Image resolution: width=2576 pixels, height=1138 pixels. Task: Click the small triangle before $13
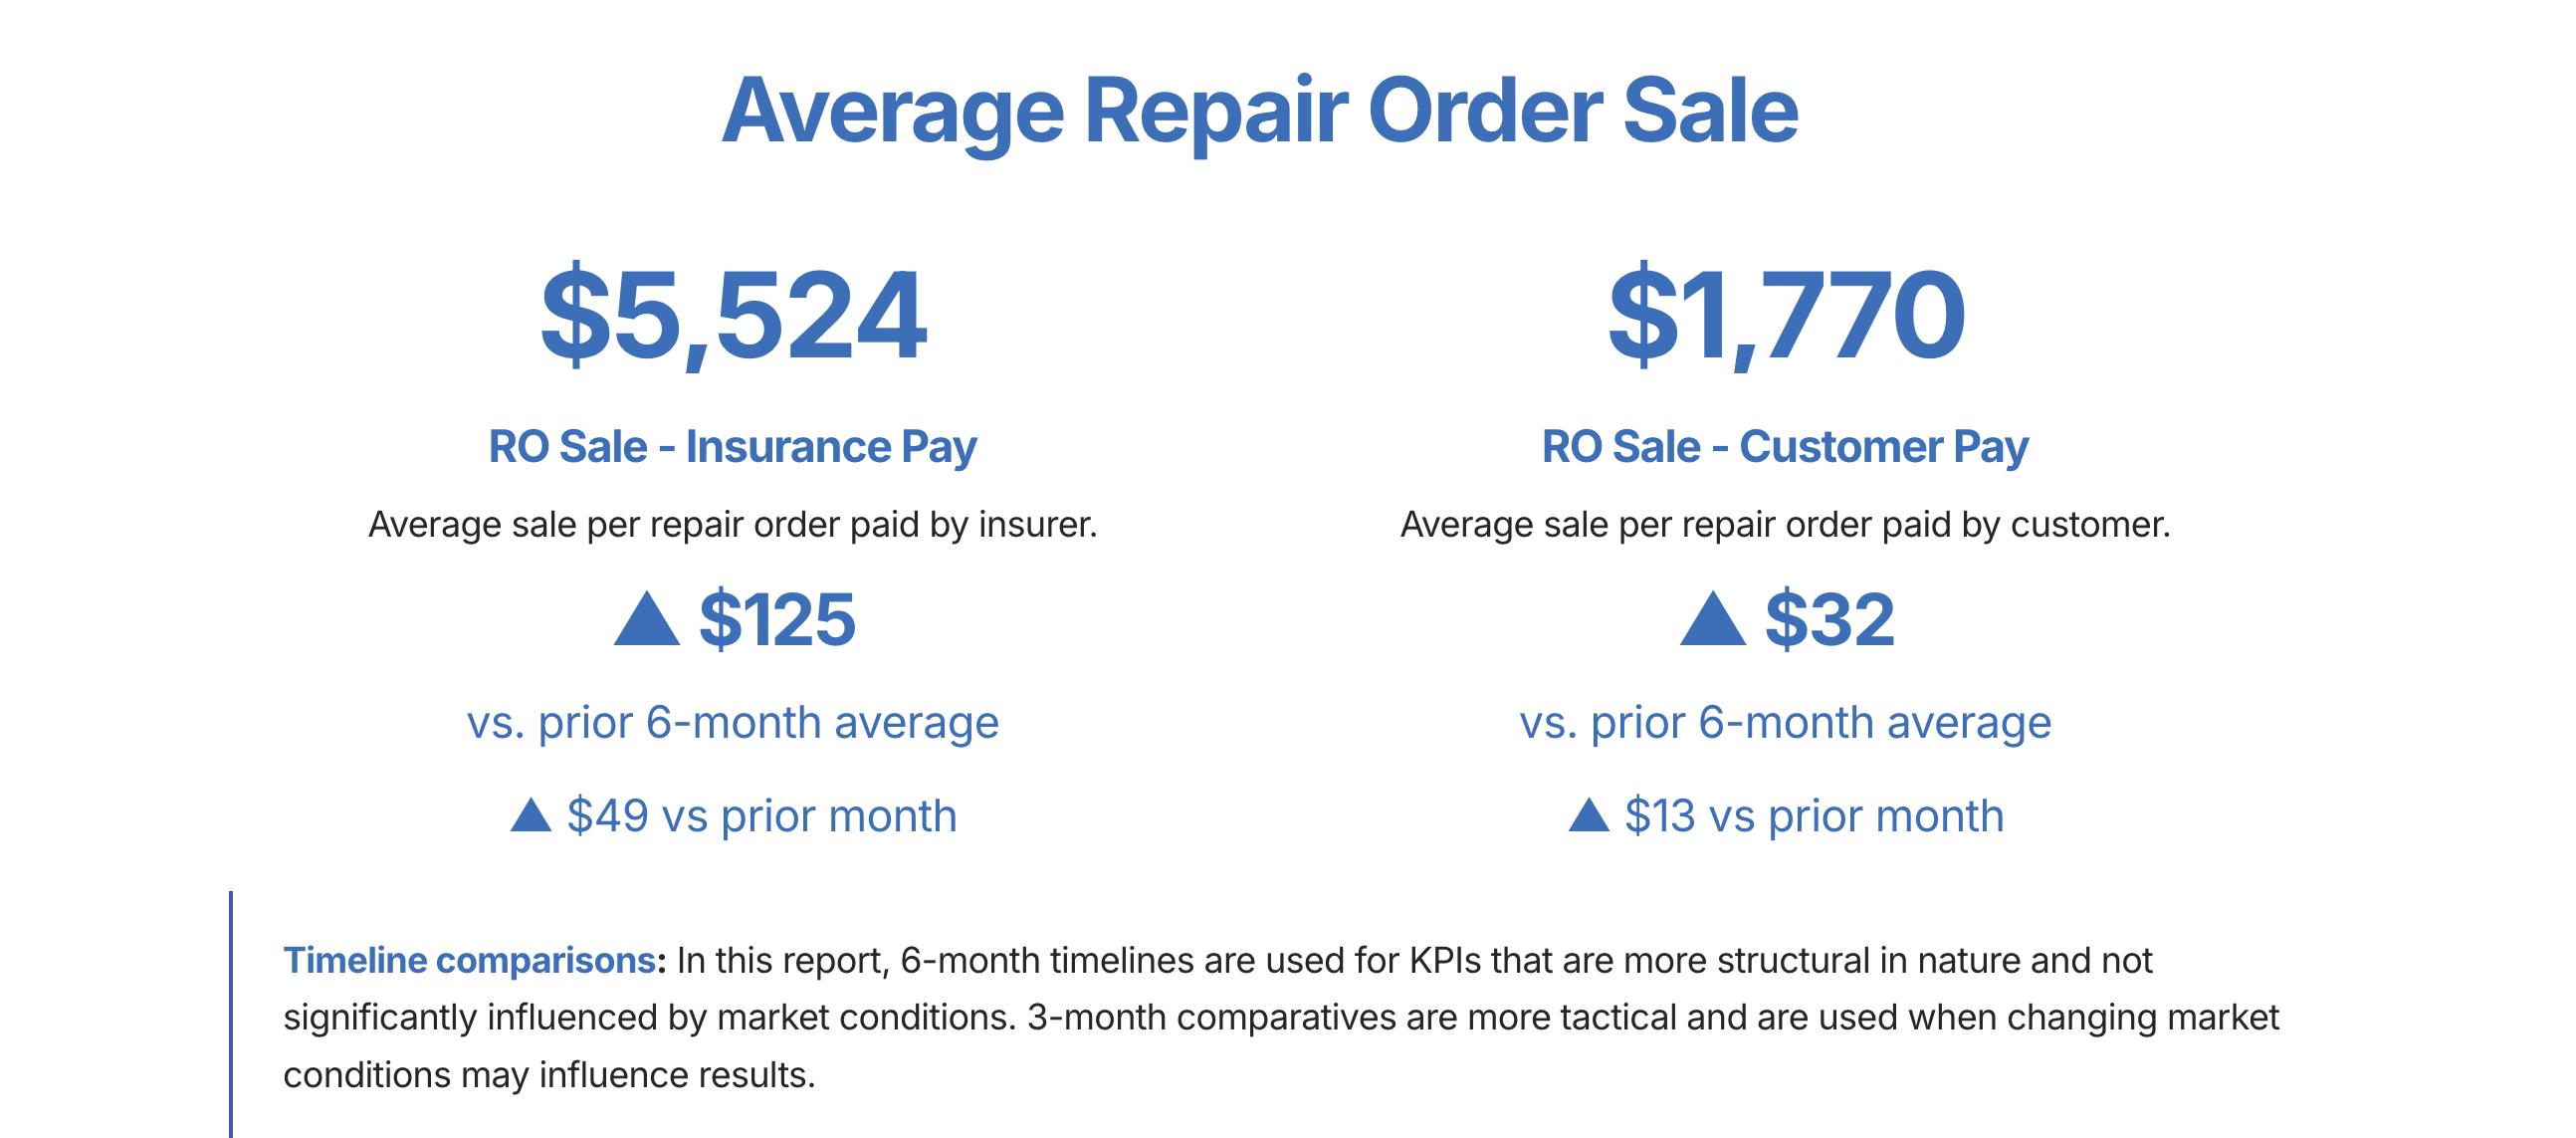[x=1588, y=816]
